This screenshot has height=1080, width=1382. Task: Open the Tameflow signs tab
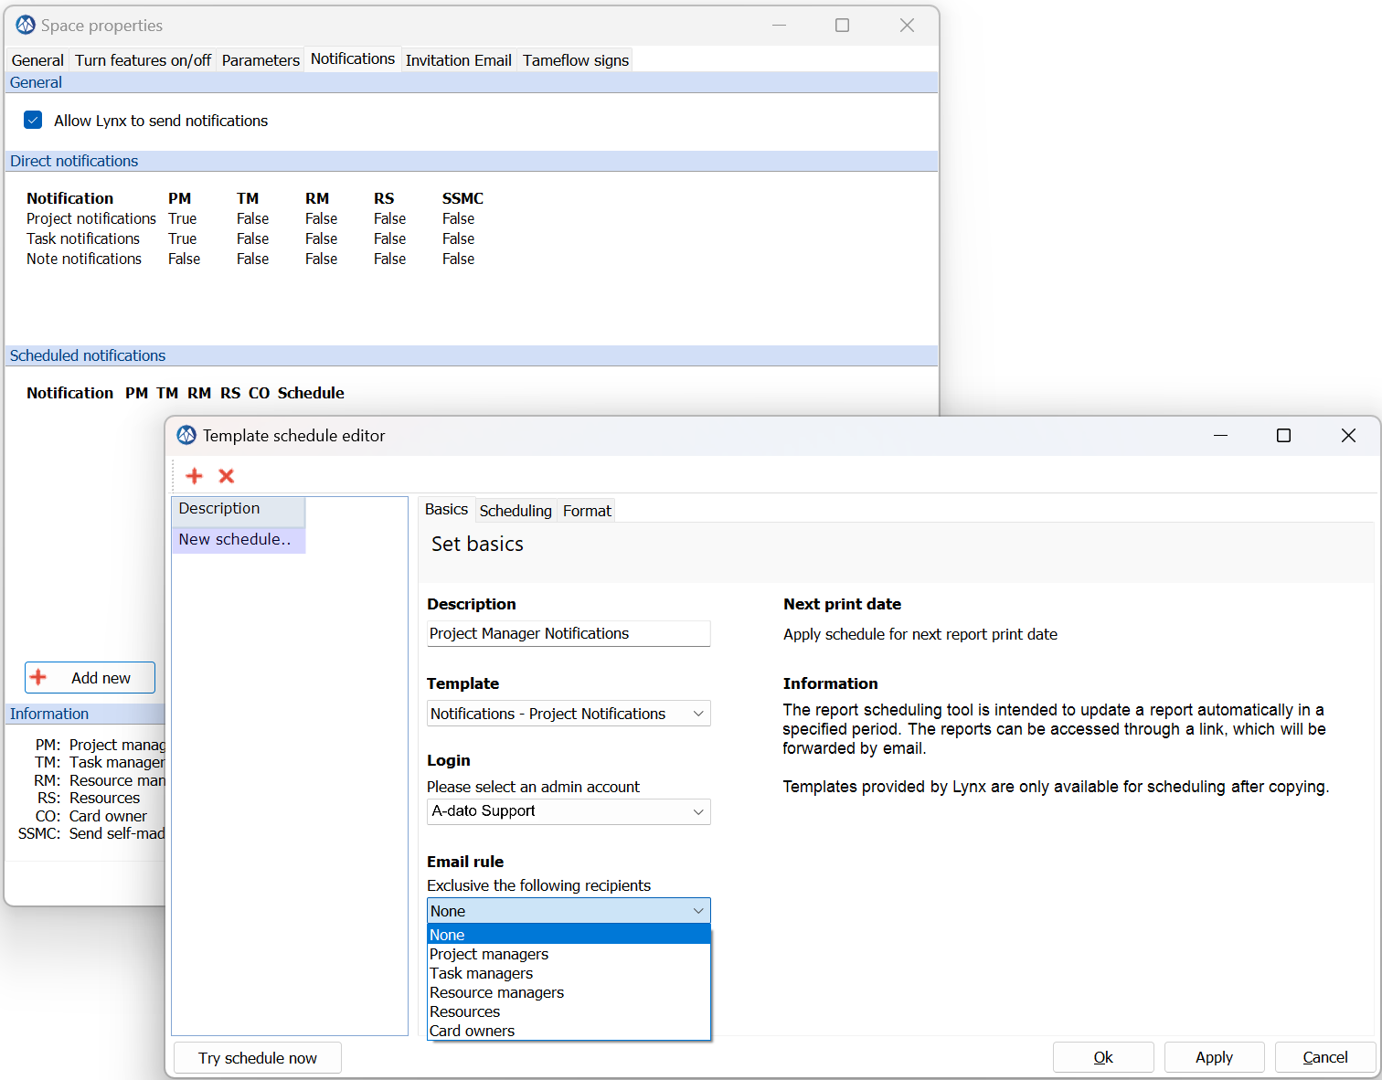tap(574, 59)
